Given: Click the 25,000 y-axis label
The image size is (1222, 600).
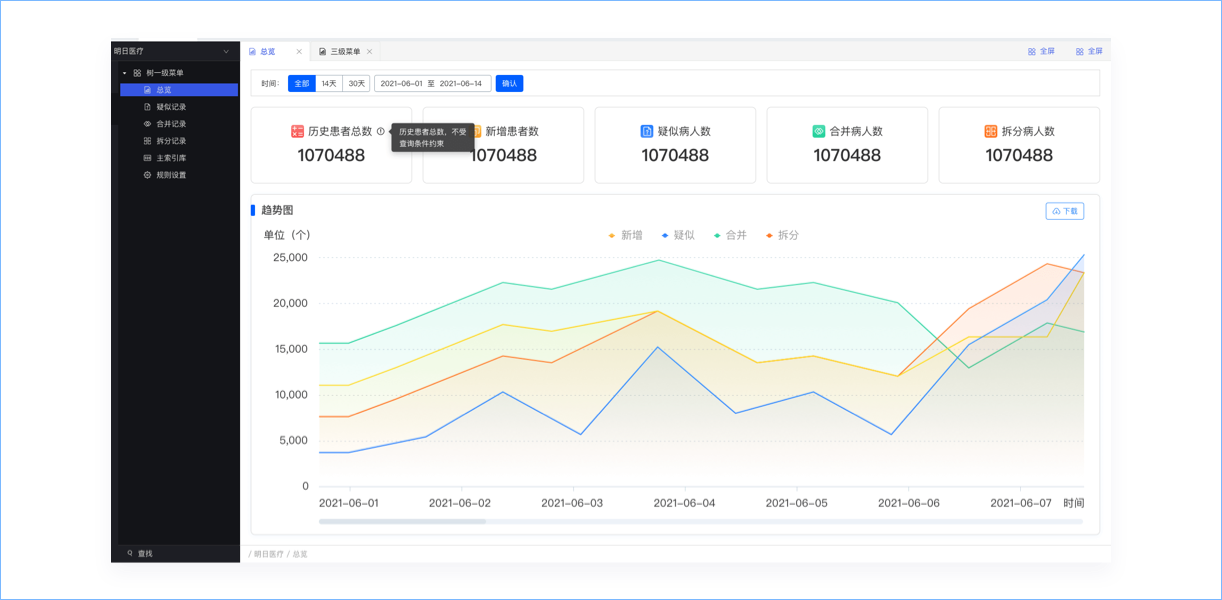Looking at the screenshot, I should coord(290,258).
